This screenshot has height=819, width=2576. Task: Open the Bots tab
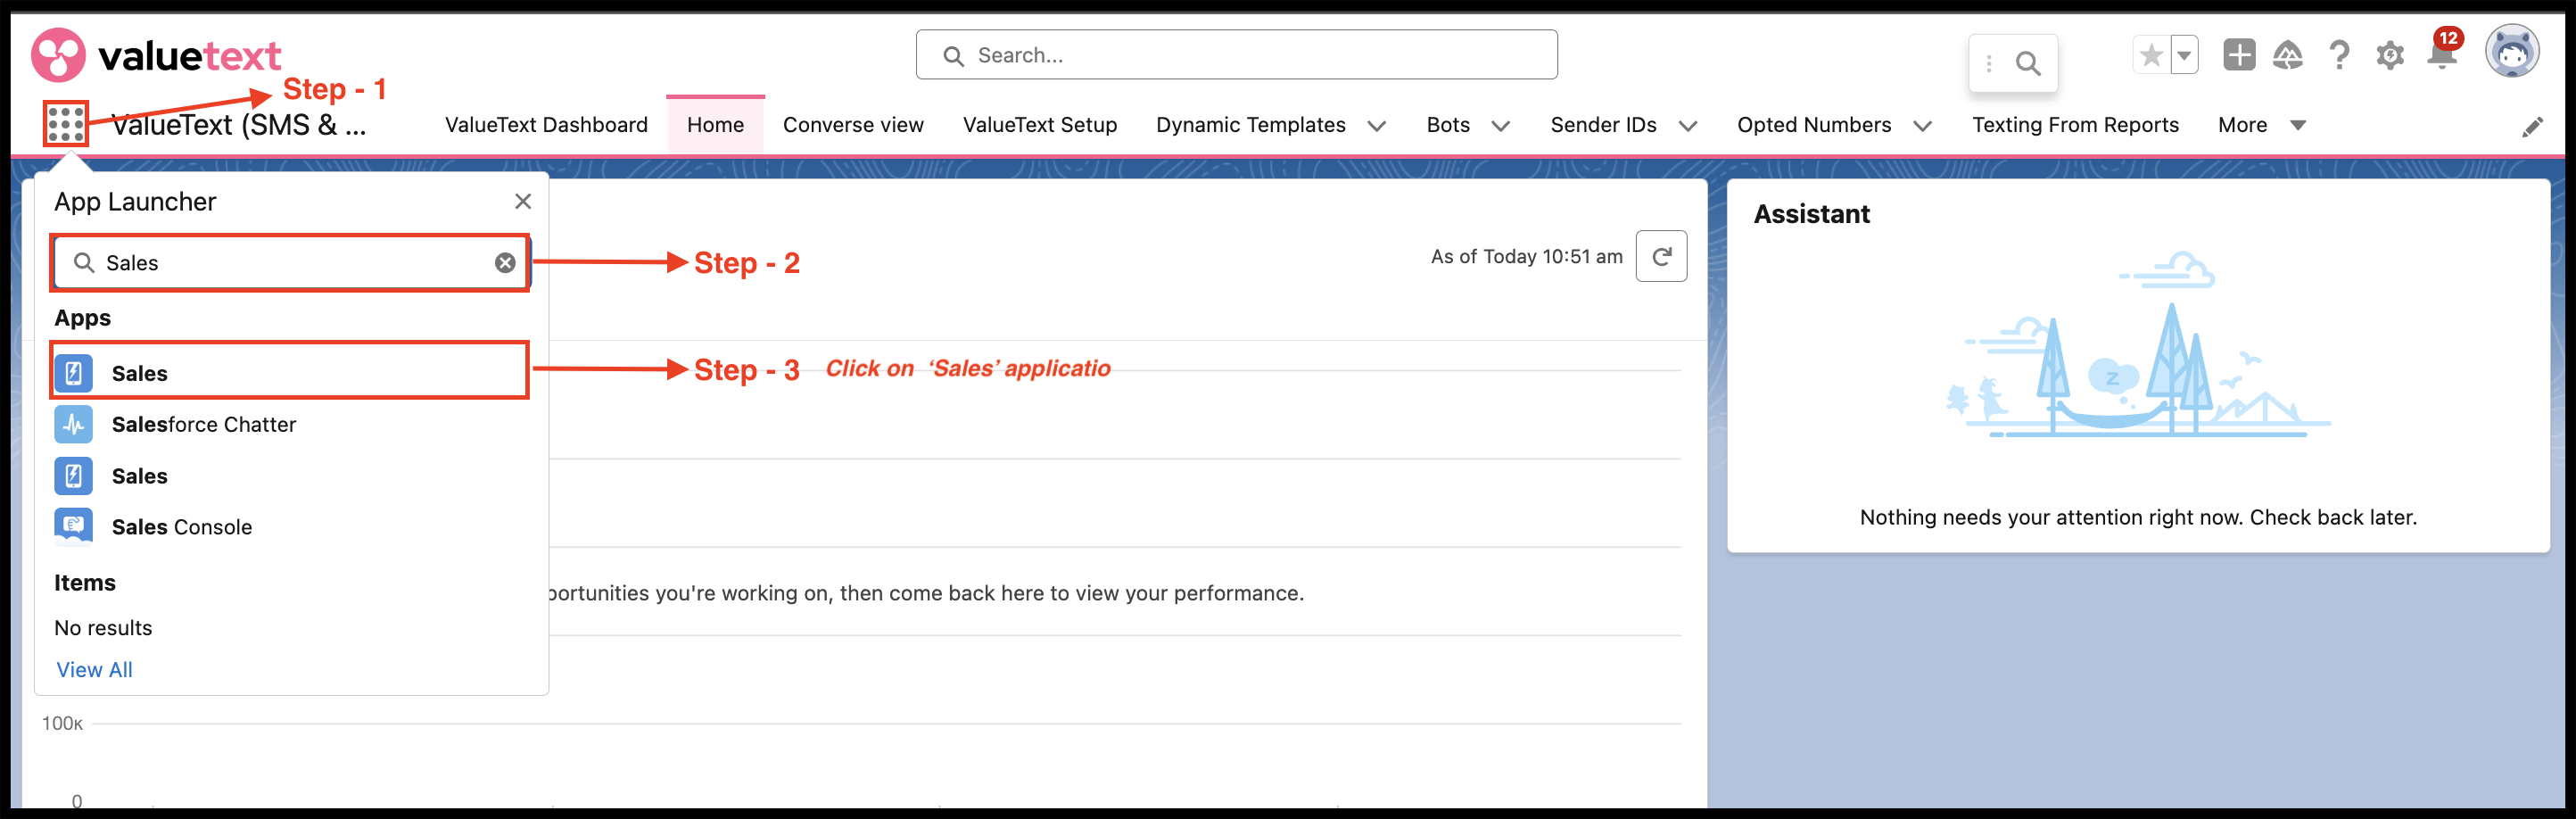click(1448, 125)
